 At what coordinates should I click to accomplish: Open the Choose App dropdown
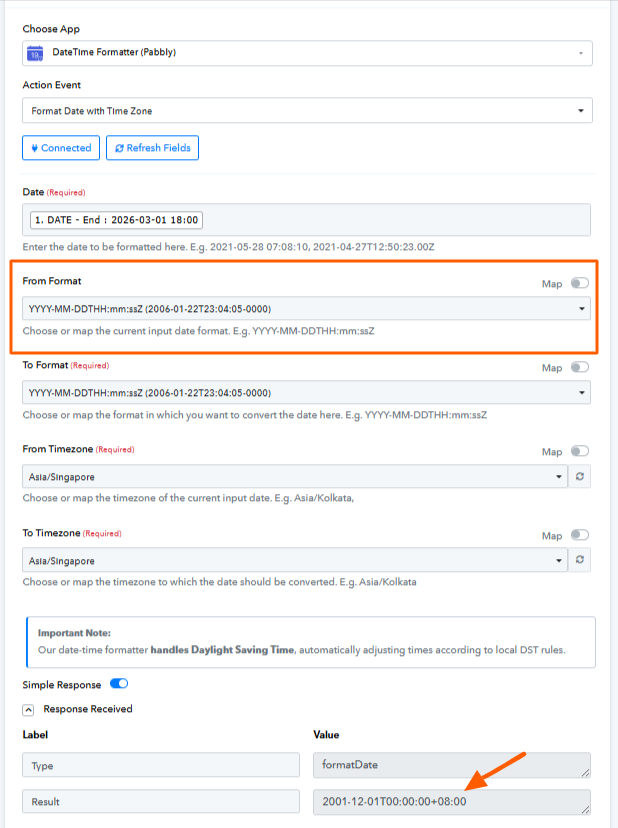pyautogui.click(x=307, y=53)
